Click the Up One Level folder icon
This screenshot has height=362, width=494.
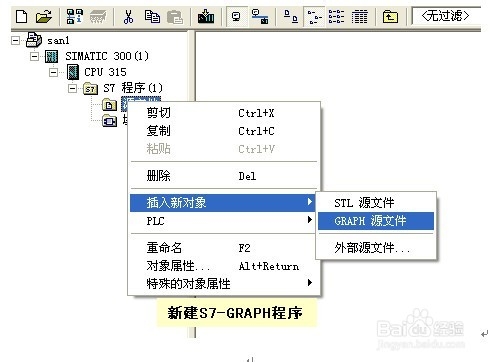pyautogui.click(x=390, y=16)
